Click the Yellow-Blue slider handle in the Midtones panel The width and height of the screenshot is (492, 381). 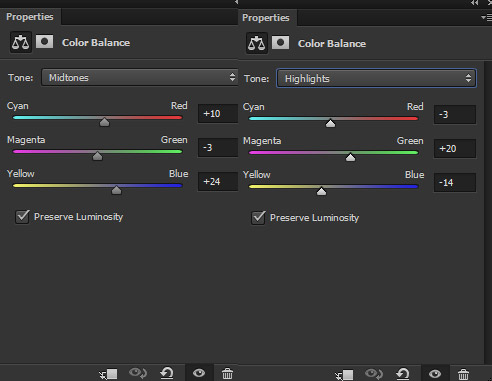(116, 190)
